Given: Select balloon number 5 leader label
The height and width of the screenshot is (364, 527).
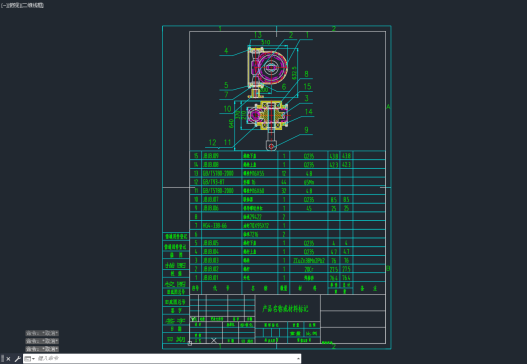Looking at the screenshot, I should 226,85.
